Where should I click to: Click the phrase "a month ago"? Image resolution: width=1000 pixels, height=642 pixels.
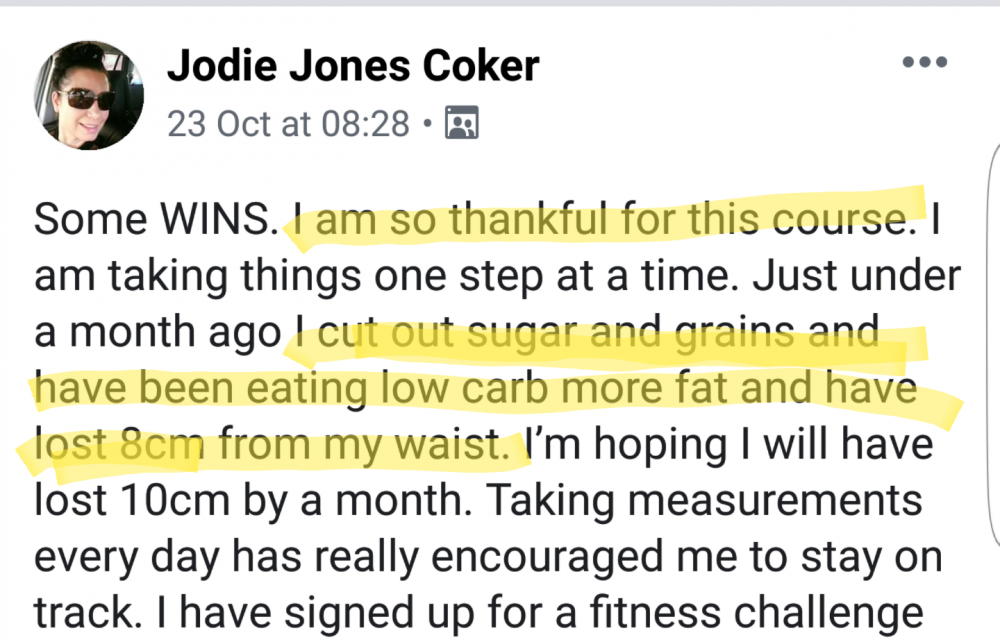point(158,332)
